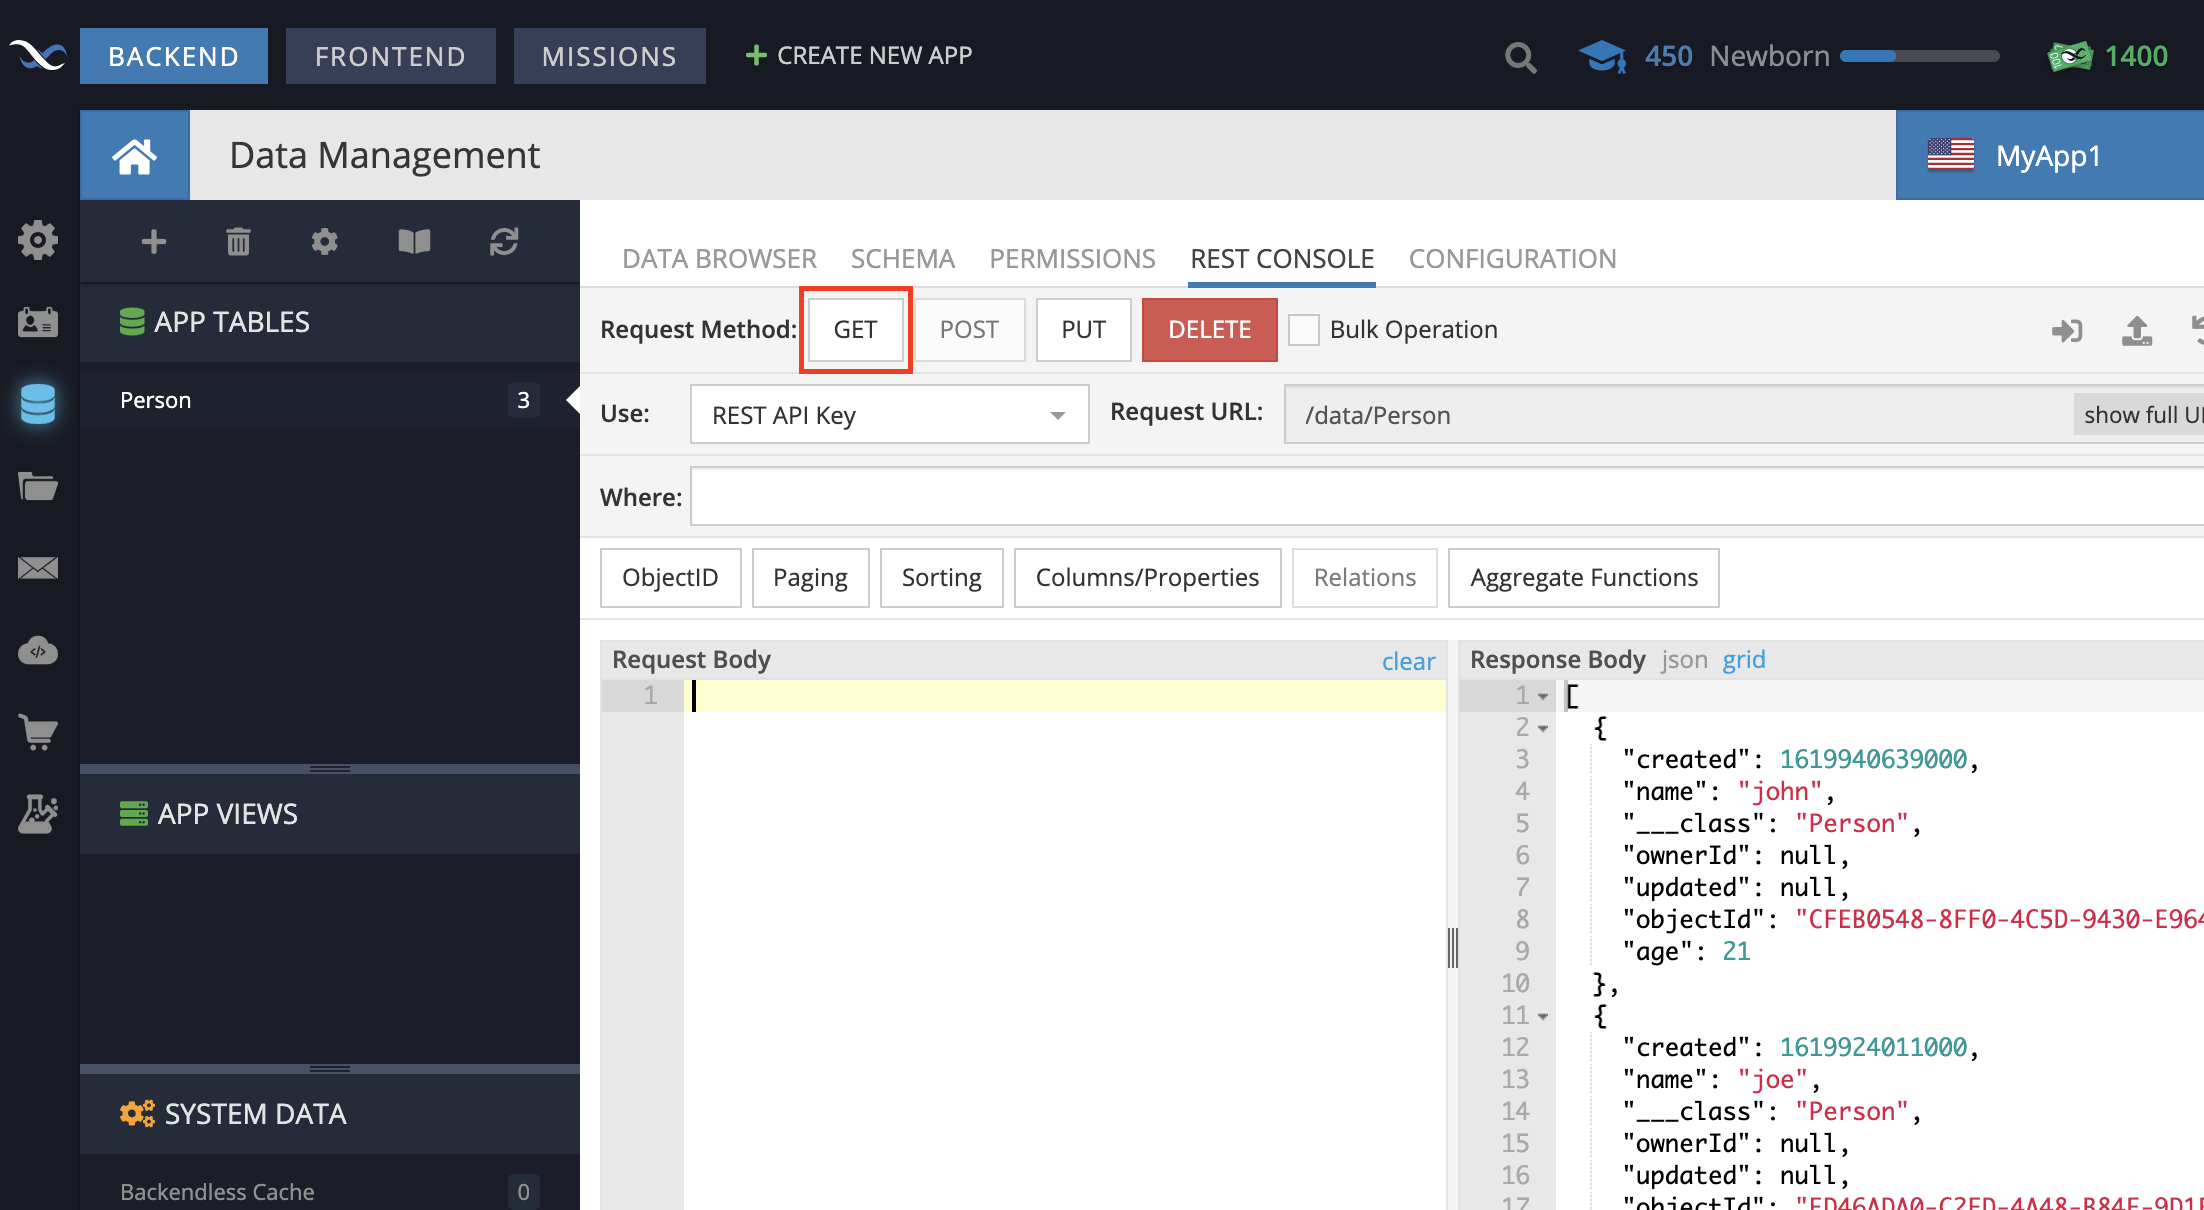Screen dimensions: 2204x1210
Task: Open the documentation book icon
Action: (x=414, y=241)
